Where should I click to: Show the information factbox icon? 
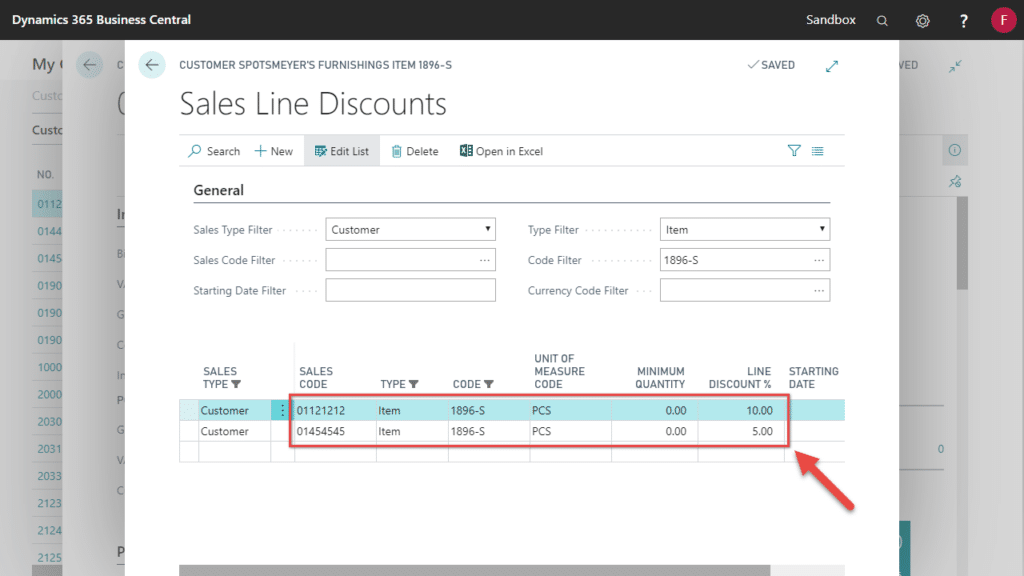955,150
